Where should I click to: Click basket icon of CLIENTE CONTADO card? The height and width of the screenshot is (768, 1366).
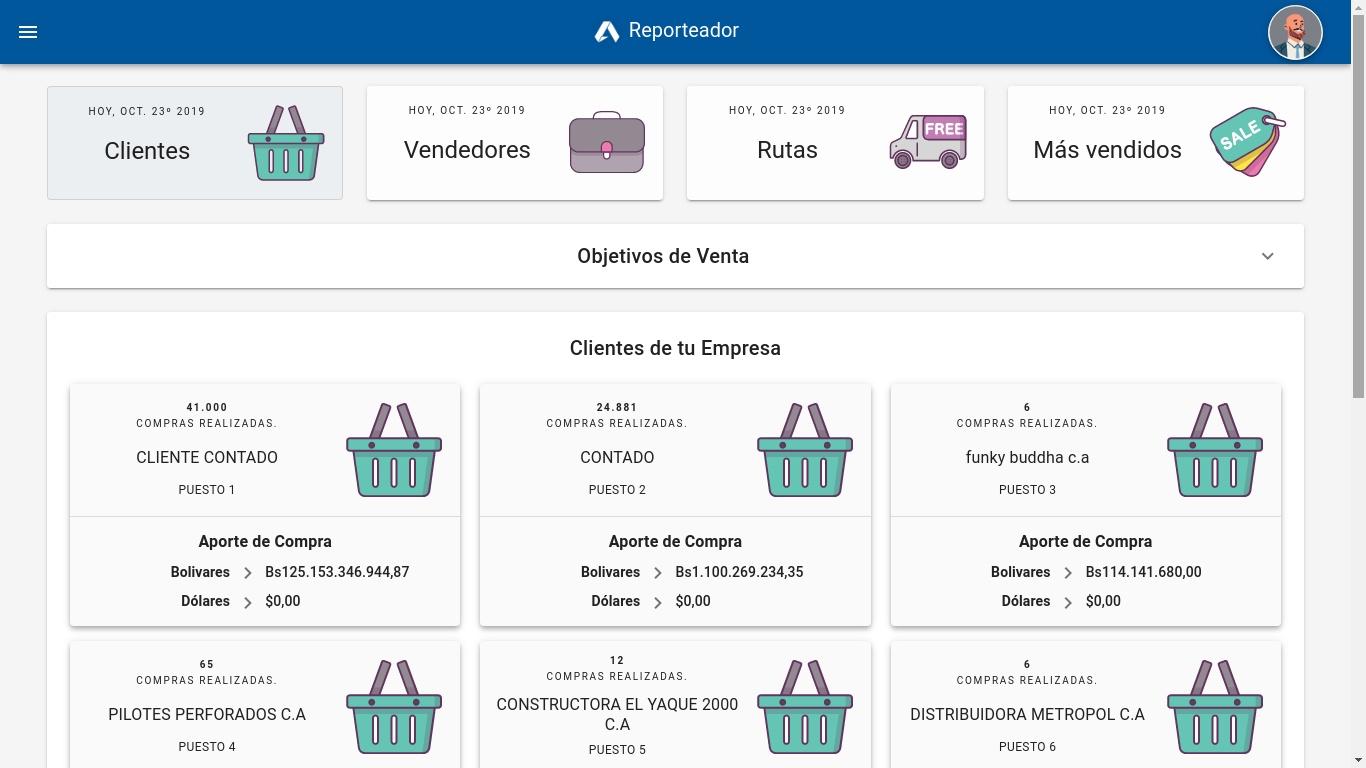(x=394, y=450)
